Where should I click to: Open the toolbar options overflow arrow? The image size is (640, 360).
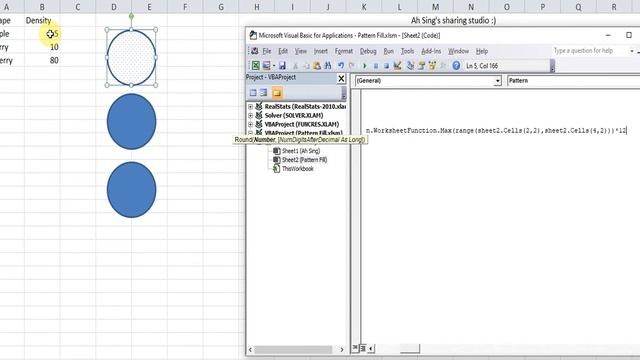coord(552,66)
